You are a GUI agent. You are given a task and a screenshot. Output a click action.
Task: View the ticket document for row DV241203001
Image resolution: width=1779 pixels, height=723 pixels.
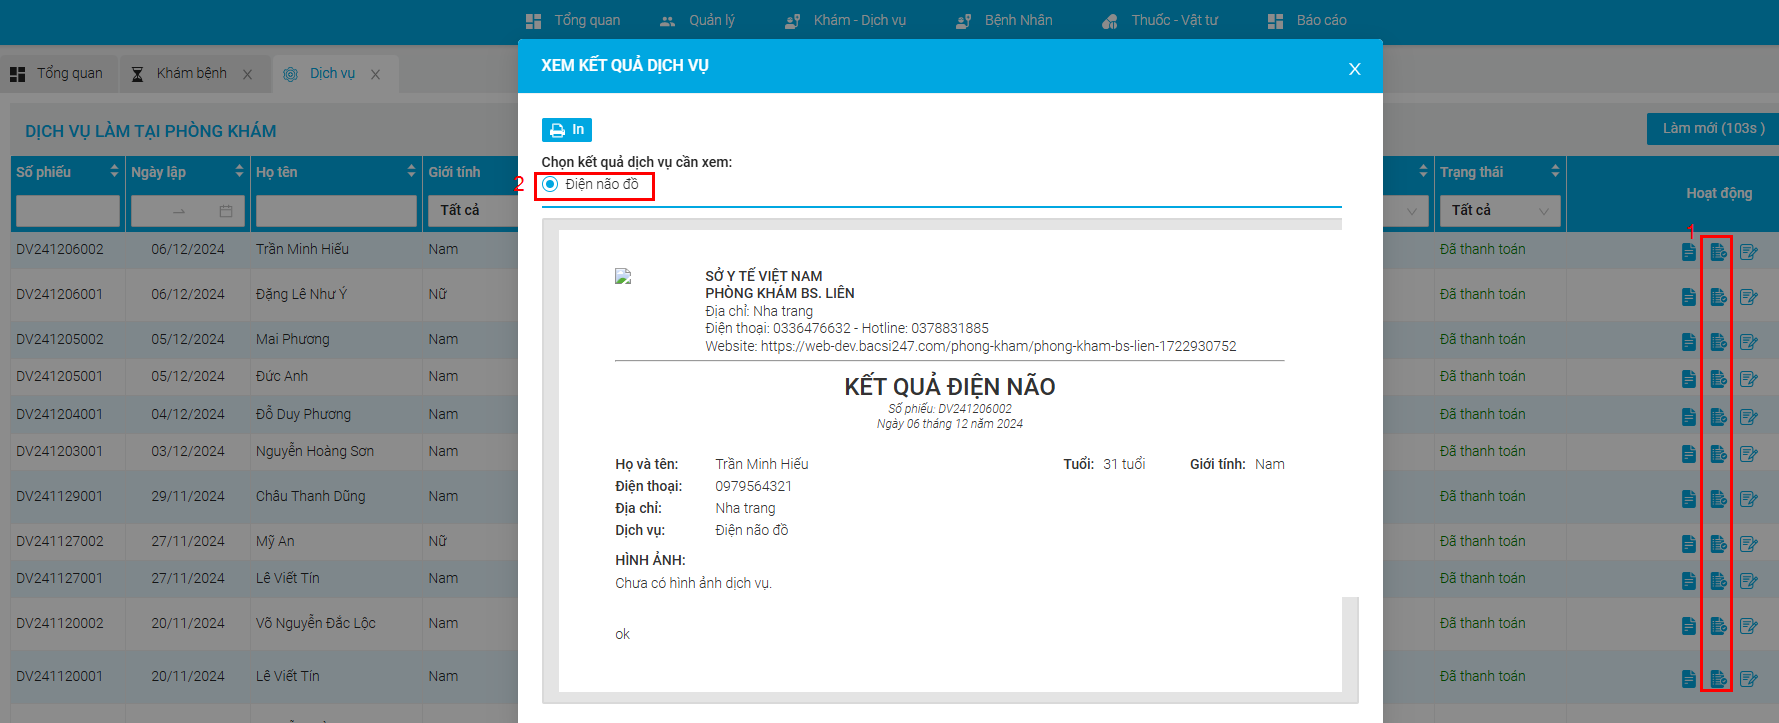[1688, 454]
